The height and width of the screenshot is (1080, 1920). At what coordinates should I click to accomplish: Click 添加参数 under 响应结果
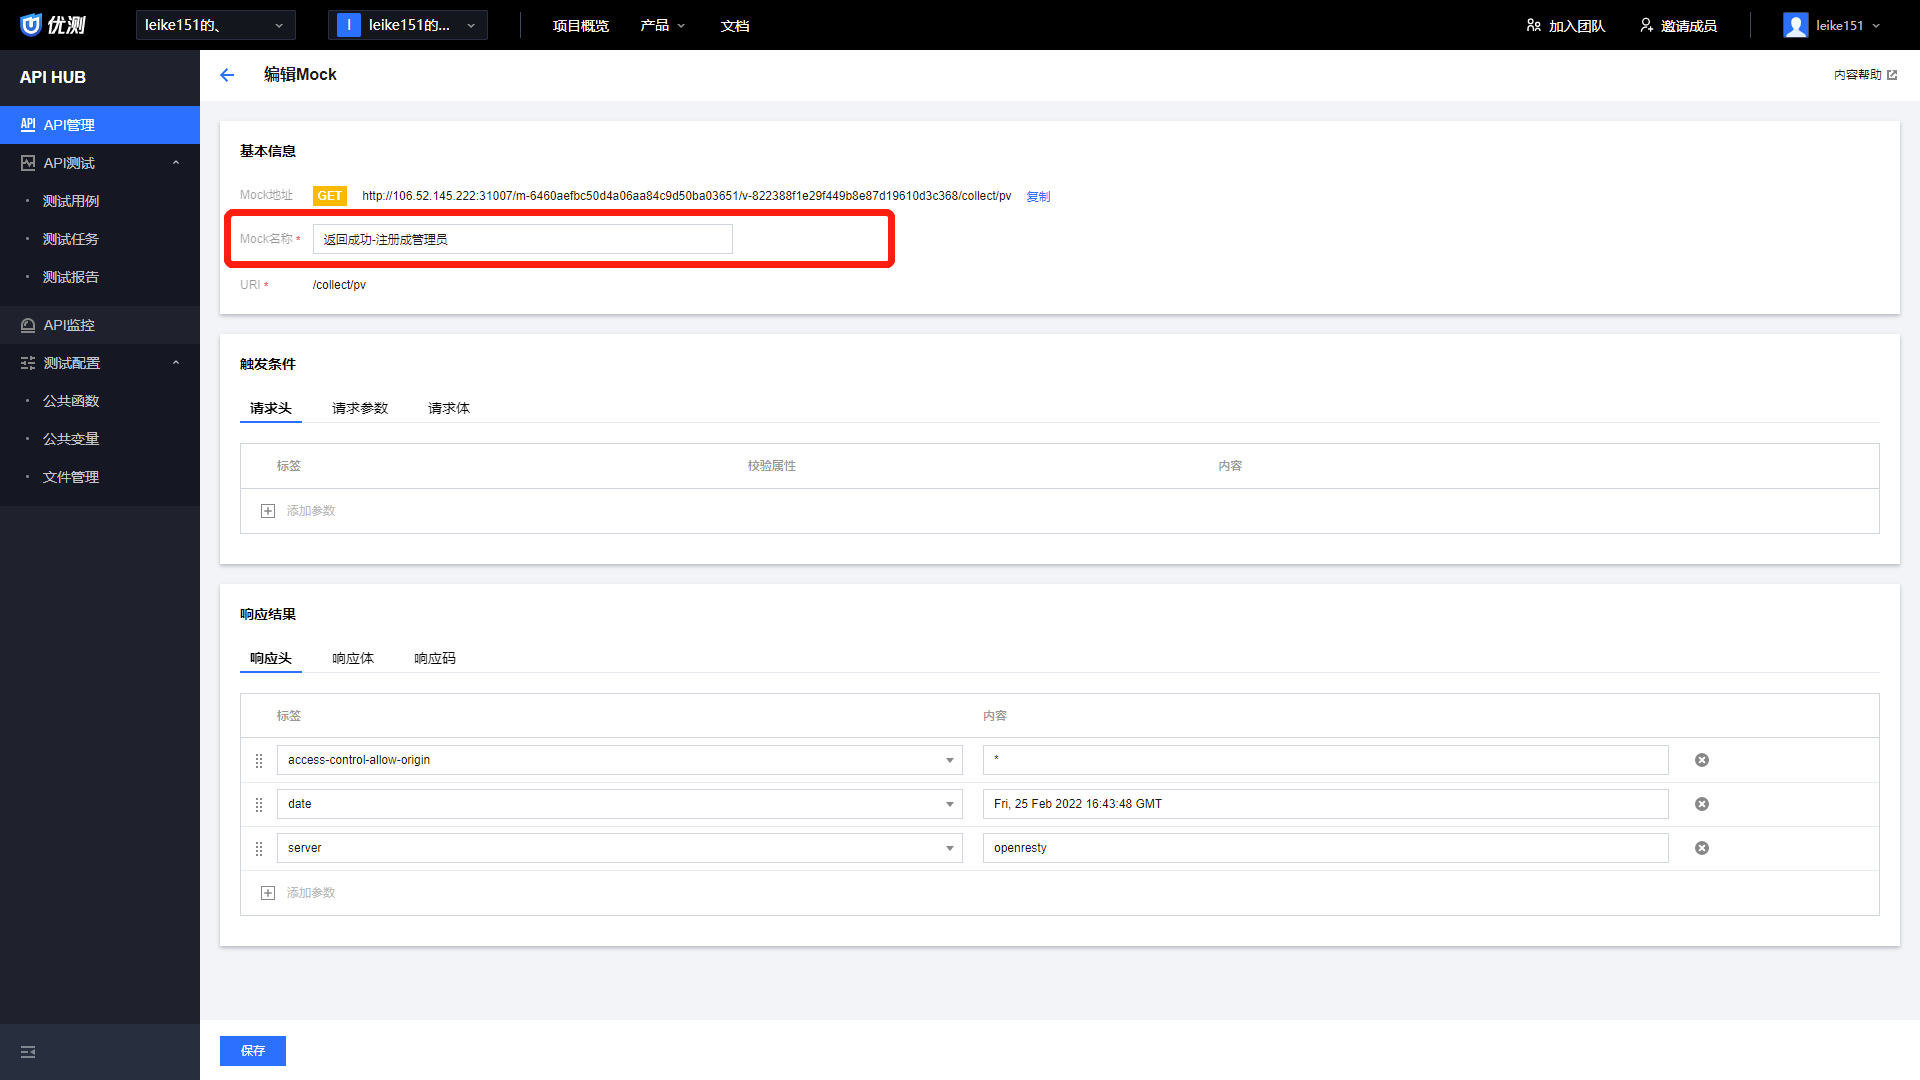point(311,893)
